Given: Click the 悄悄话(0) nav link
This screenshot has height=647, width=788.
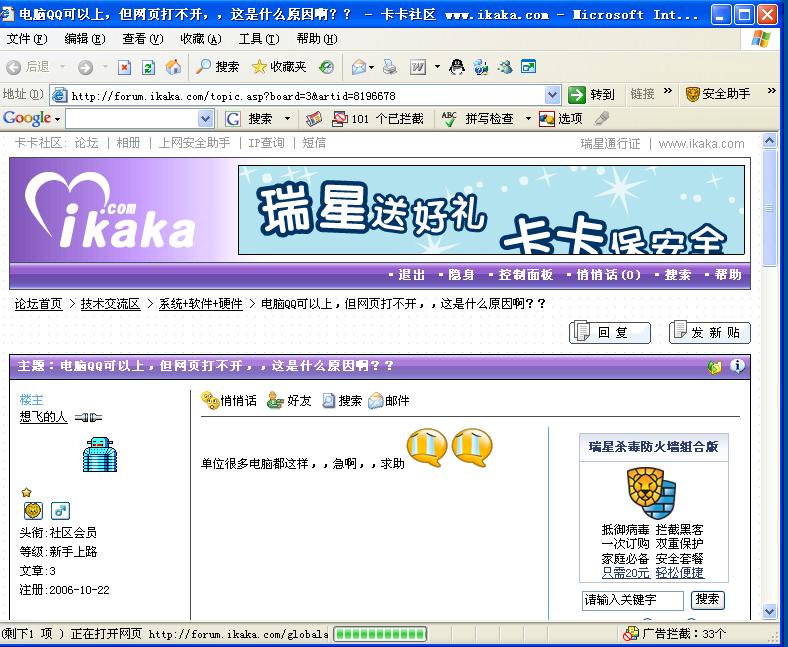Looking at the screenshot, I should click(608, 274).
